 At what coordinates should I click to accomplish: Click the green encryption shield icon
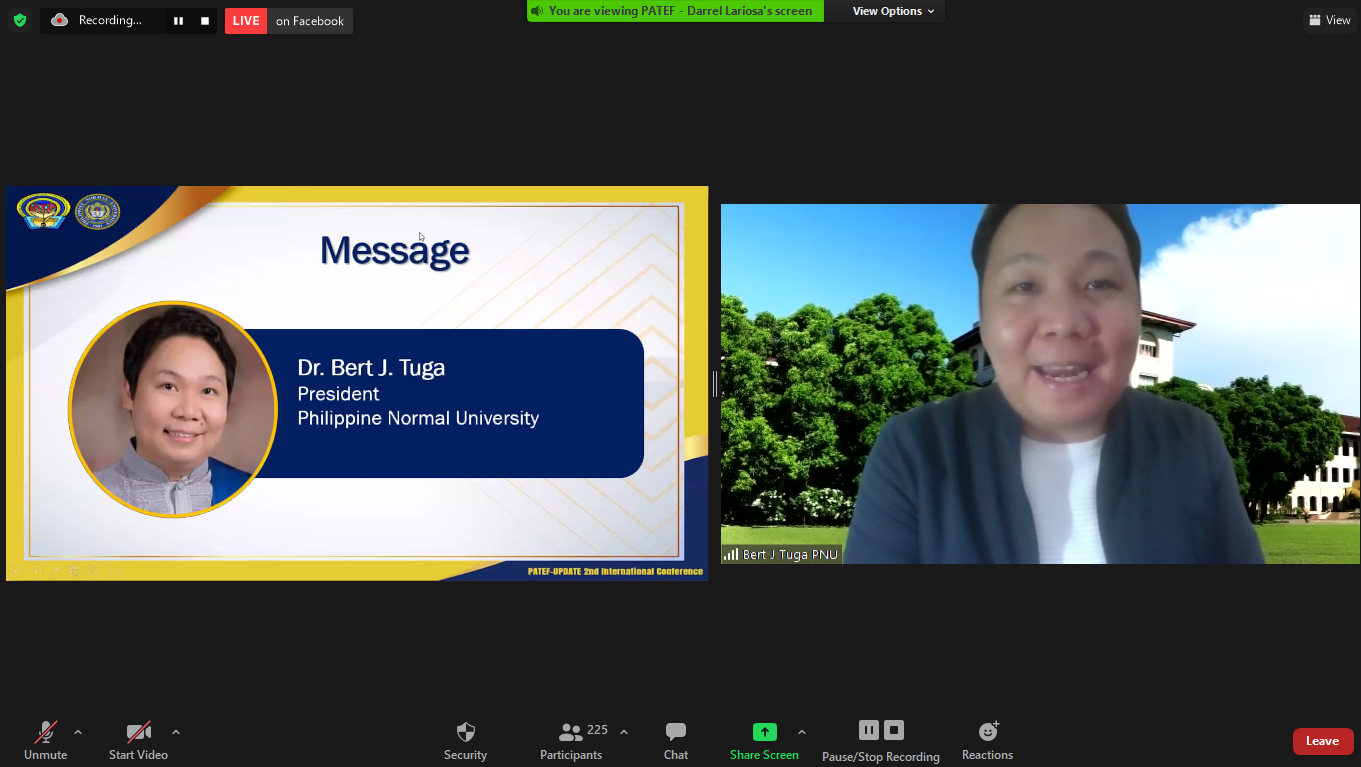(x=20, y=20)
